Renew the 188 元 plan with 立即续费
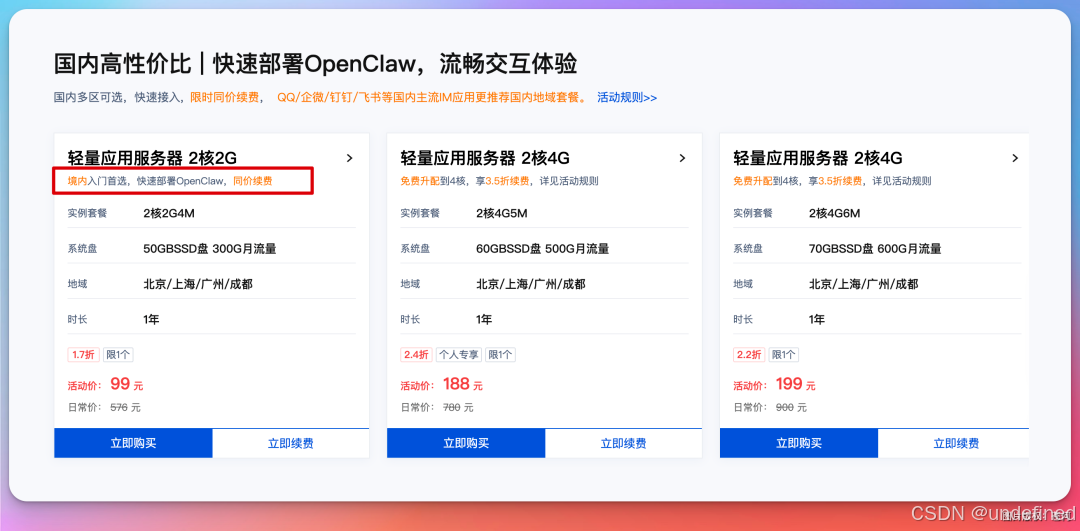Image resolution: width=1080 pixels, height=531 pixels. coord(623,443)
